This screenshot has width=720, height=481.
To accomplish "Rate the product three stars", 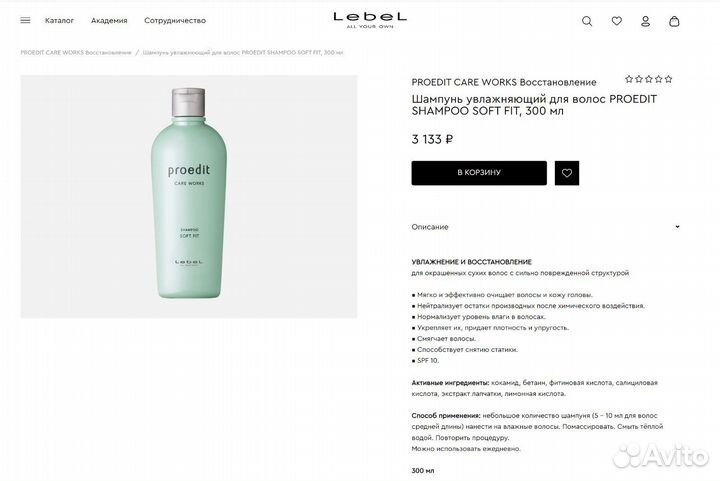I will point(649,79).
